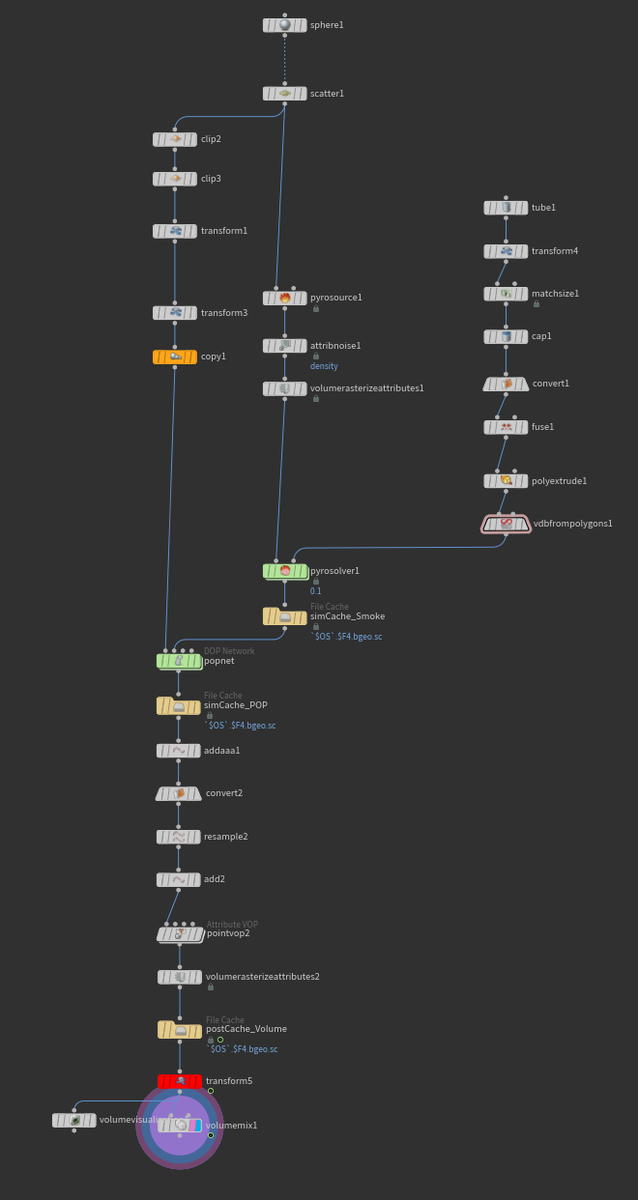Select the volumerasterizeattributes2 node icon

pos(179,976)
